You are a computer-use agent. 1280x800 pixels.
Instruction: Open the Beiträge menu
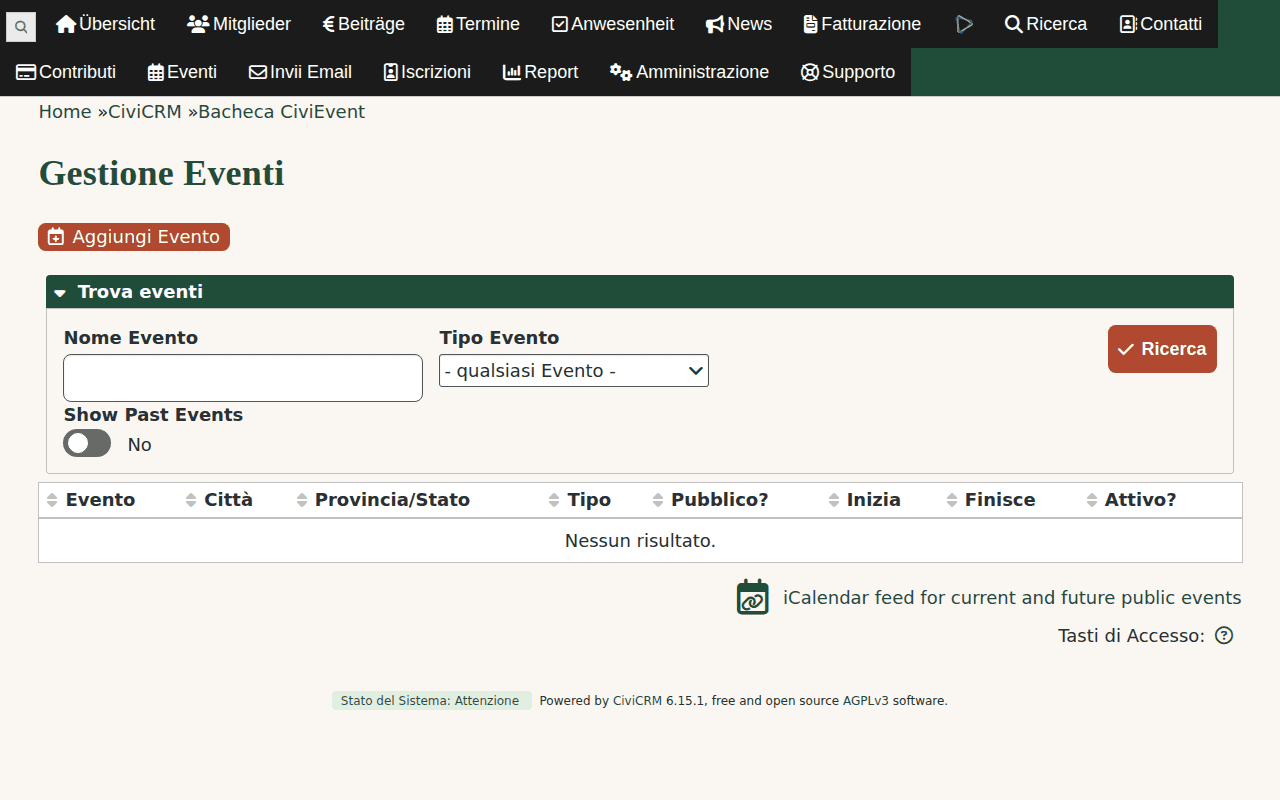click(x=364, y=24)
